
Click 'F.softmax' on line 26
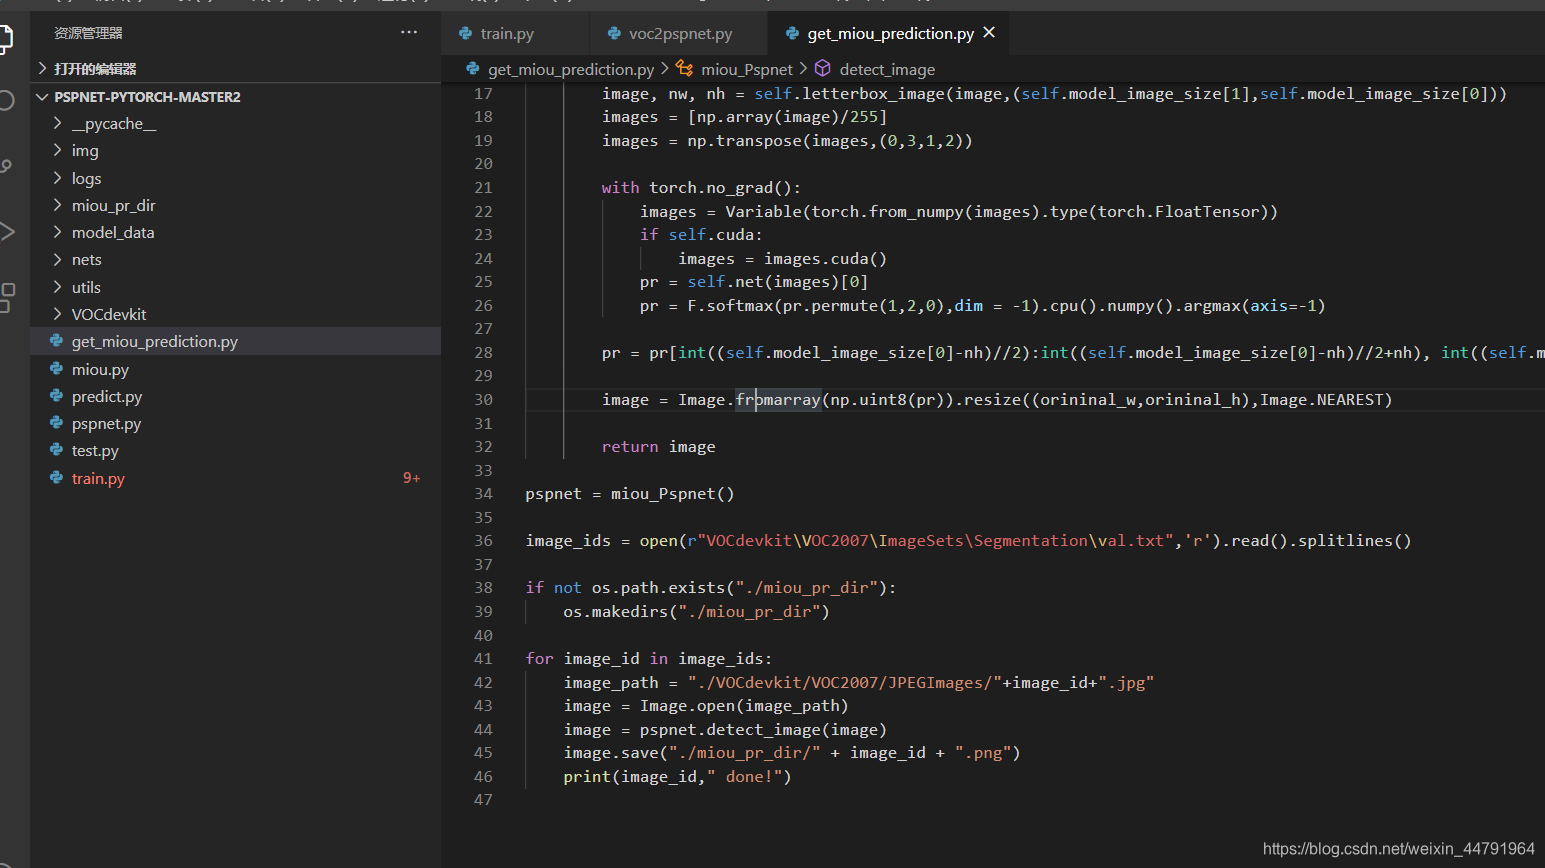tap(730, 305)
